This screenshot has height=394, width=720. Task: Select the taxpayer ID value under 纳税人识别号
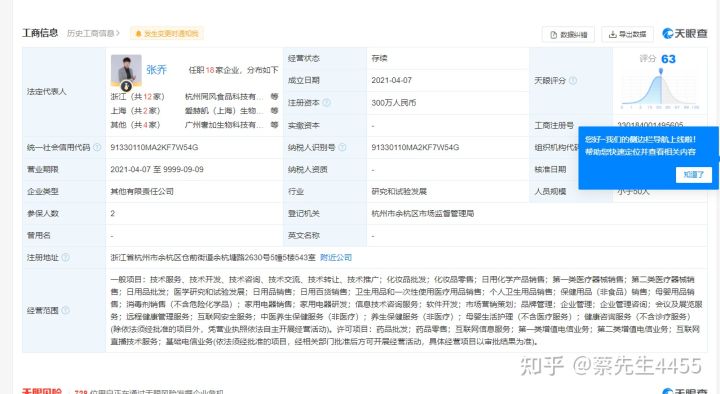415,147
